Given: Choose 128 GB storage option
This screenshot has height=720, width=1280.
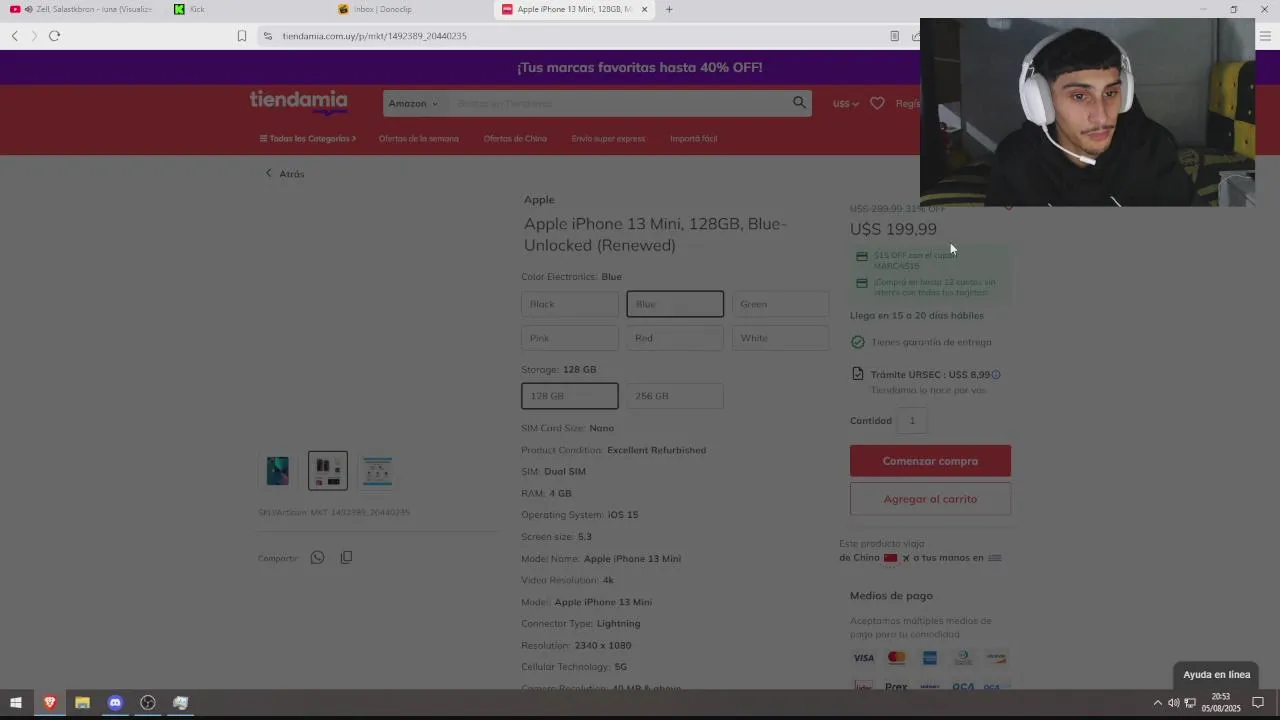Looking at the screenshot, I should [x=570, y=396].
